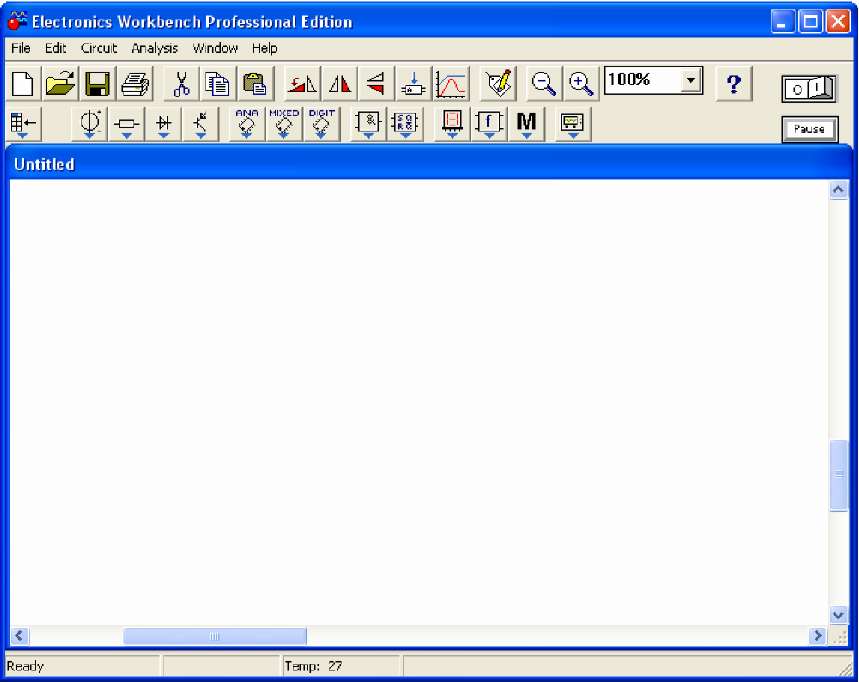The width and height of the screenshot is (859, 682).
Task: Click the Ready status text
Action: pos(25,666)
